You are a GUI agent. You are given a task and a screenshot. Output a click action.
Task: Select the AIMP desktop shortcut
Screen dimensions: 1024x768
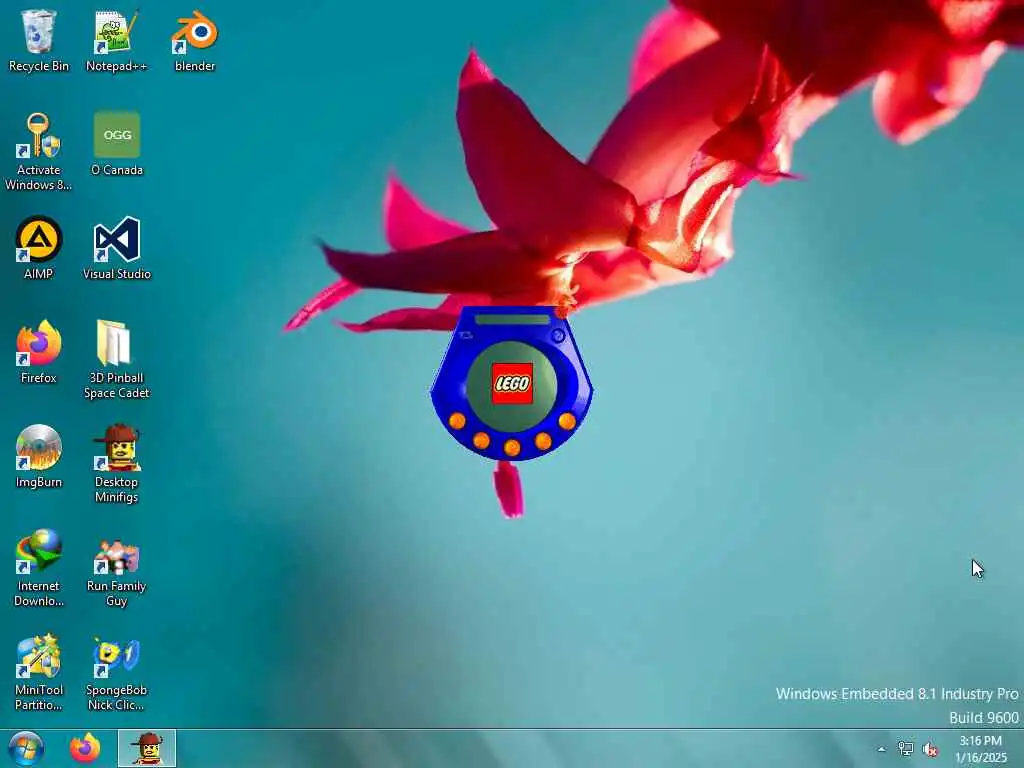(39, 248)
